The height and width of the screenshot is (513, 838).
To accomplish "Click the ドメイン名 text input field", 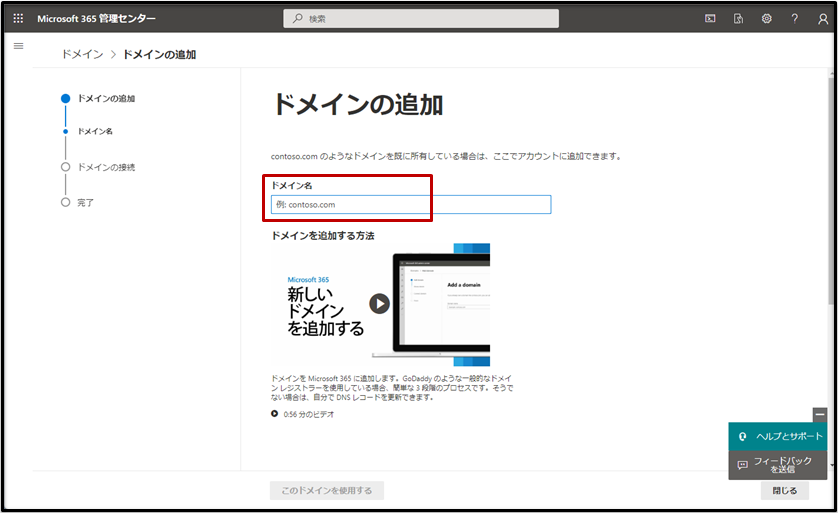I will pos(411,205).
